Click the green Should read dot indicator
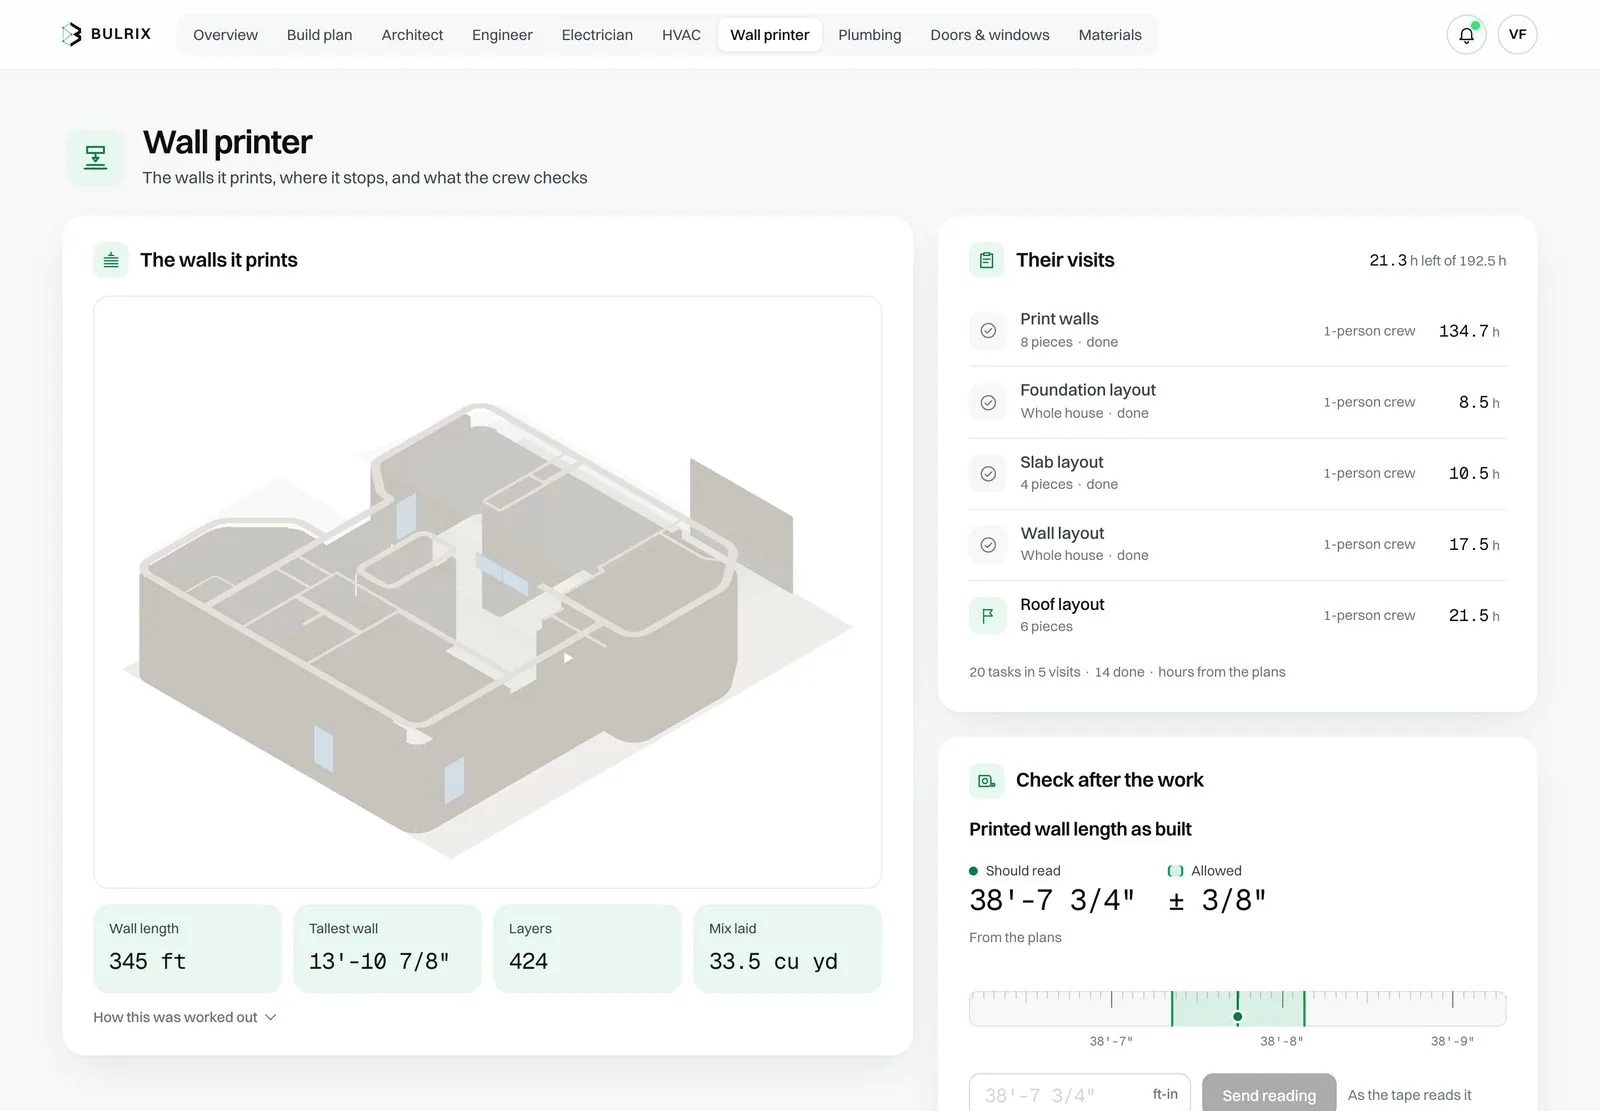This screenshot has height=1111, width=1600. [x=973, y=871]
